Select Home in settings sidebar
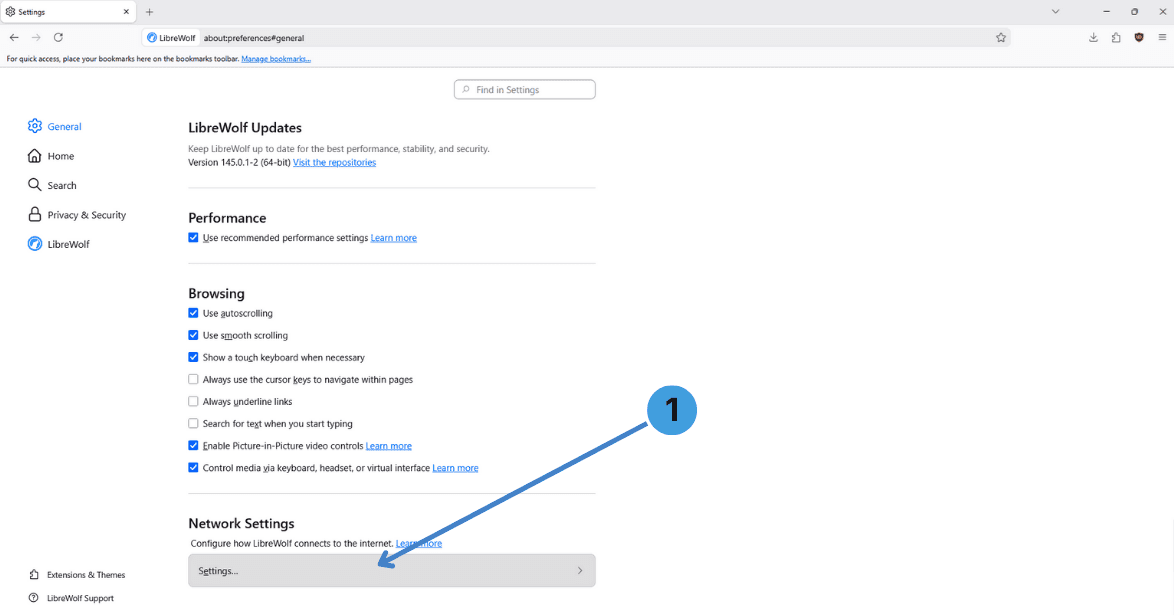The height and width of the screenshot is (615, 1174). pyautogui.click(x=51, y=156)
